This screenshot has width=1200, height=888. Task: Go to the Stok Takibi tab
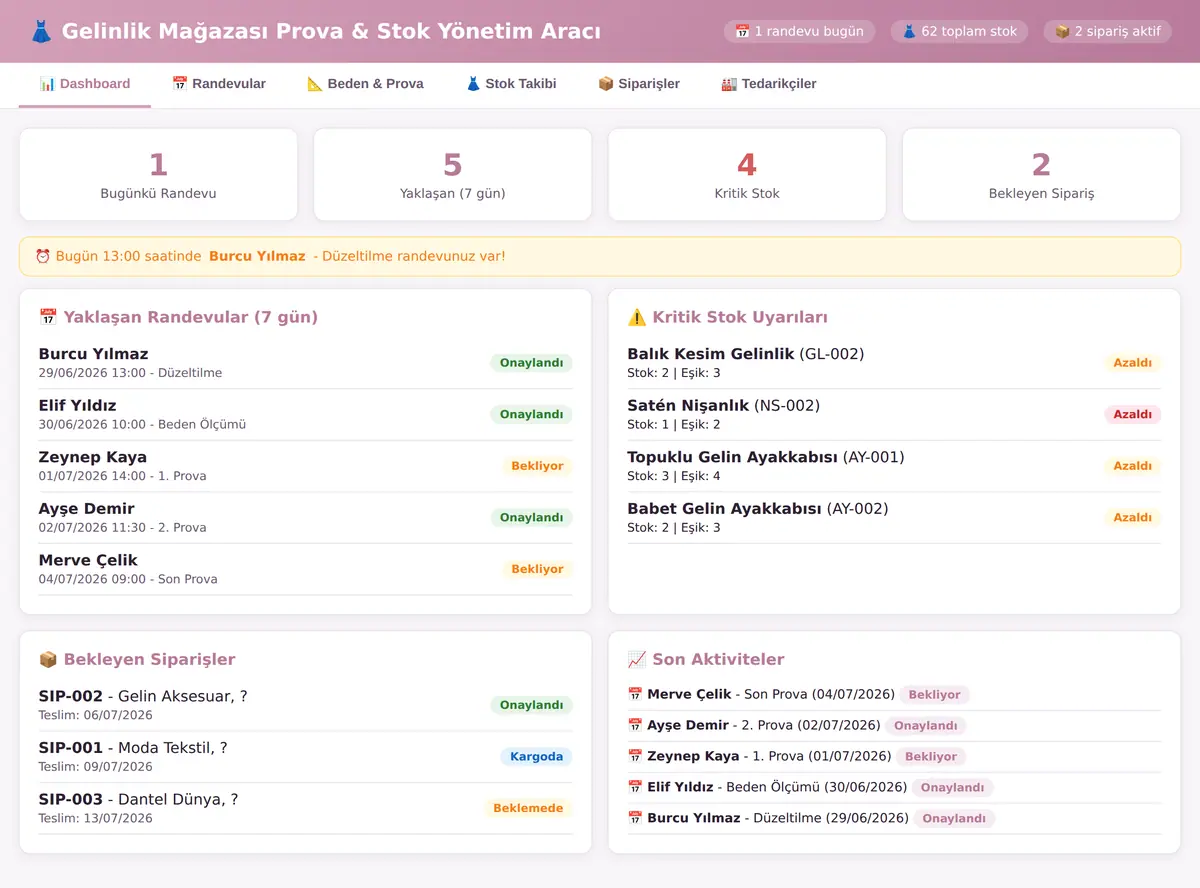(x=511, y=84)
